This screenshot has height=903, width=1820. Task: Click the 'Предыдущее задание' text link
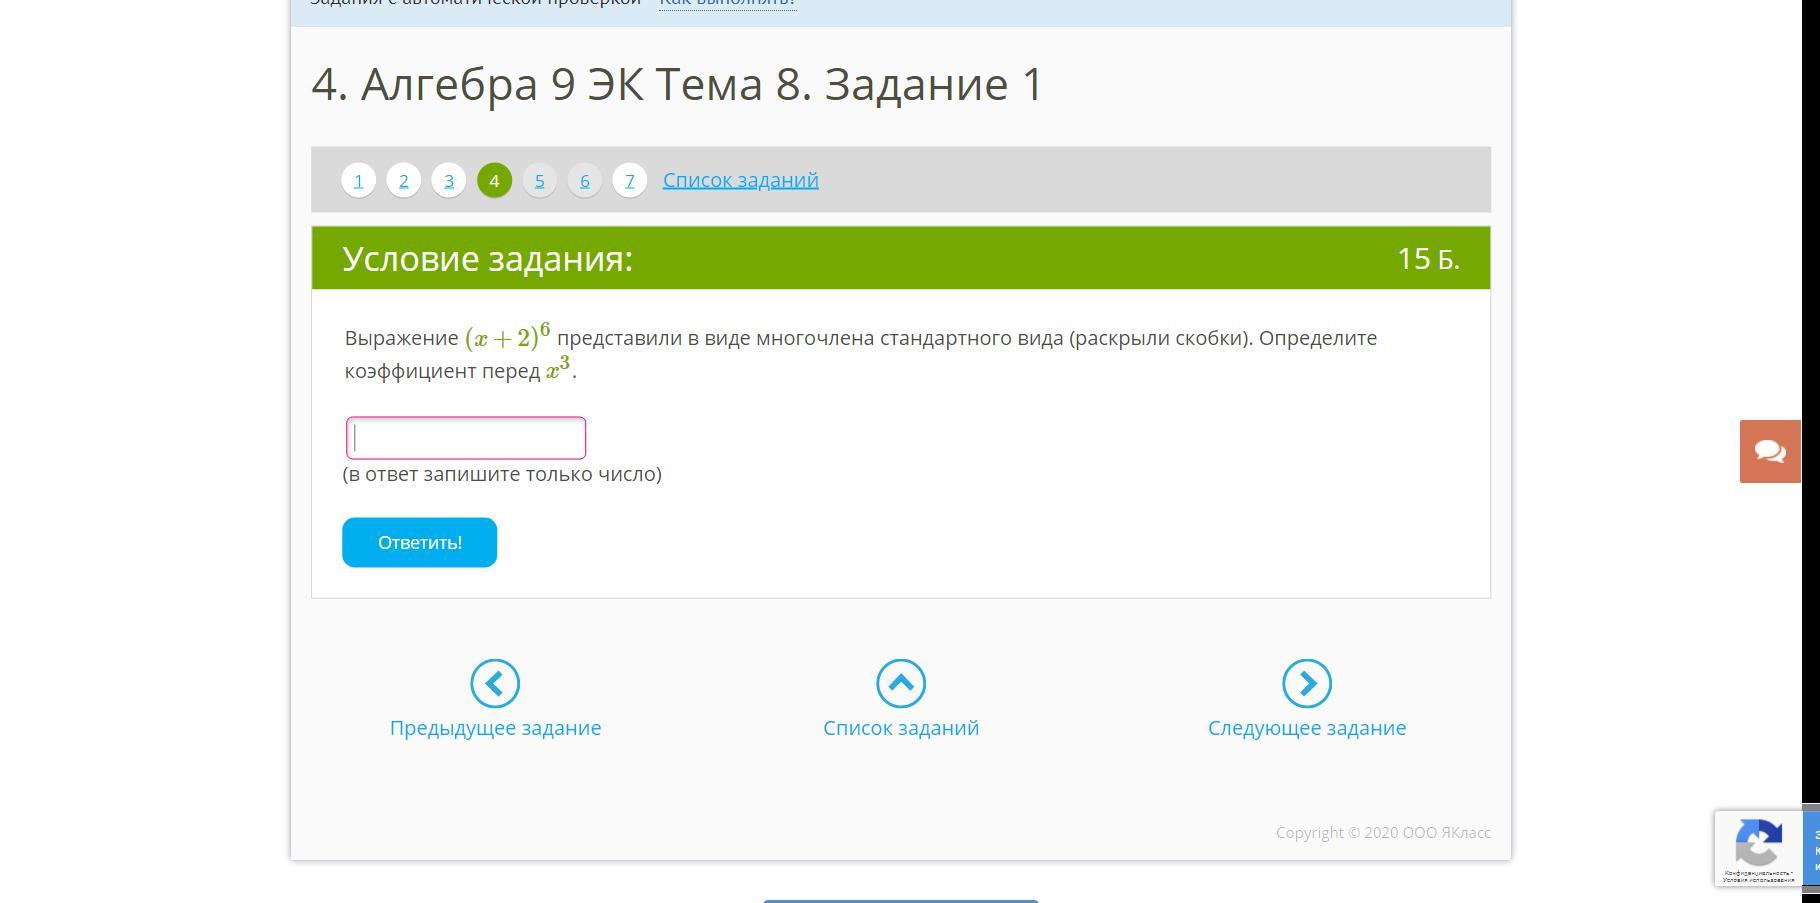point(495,728)
